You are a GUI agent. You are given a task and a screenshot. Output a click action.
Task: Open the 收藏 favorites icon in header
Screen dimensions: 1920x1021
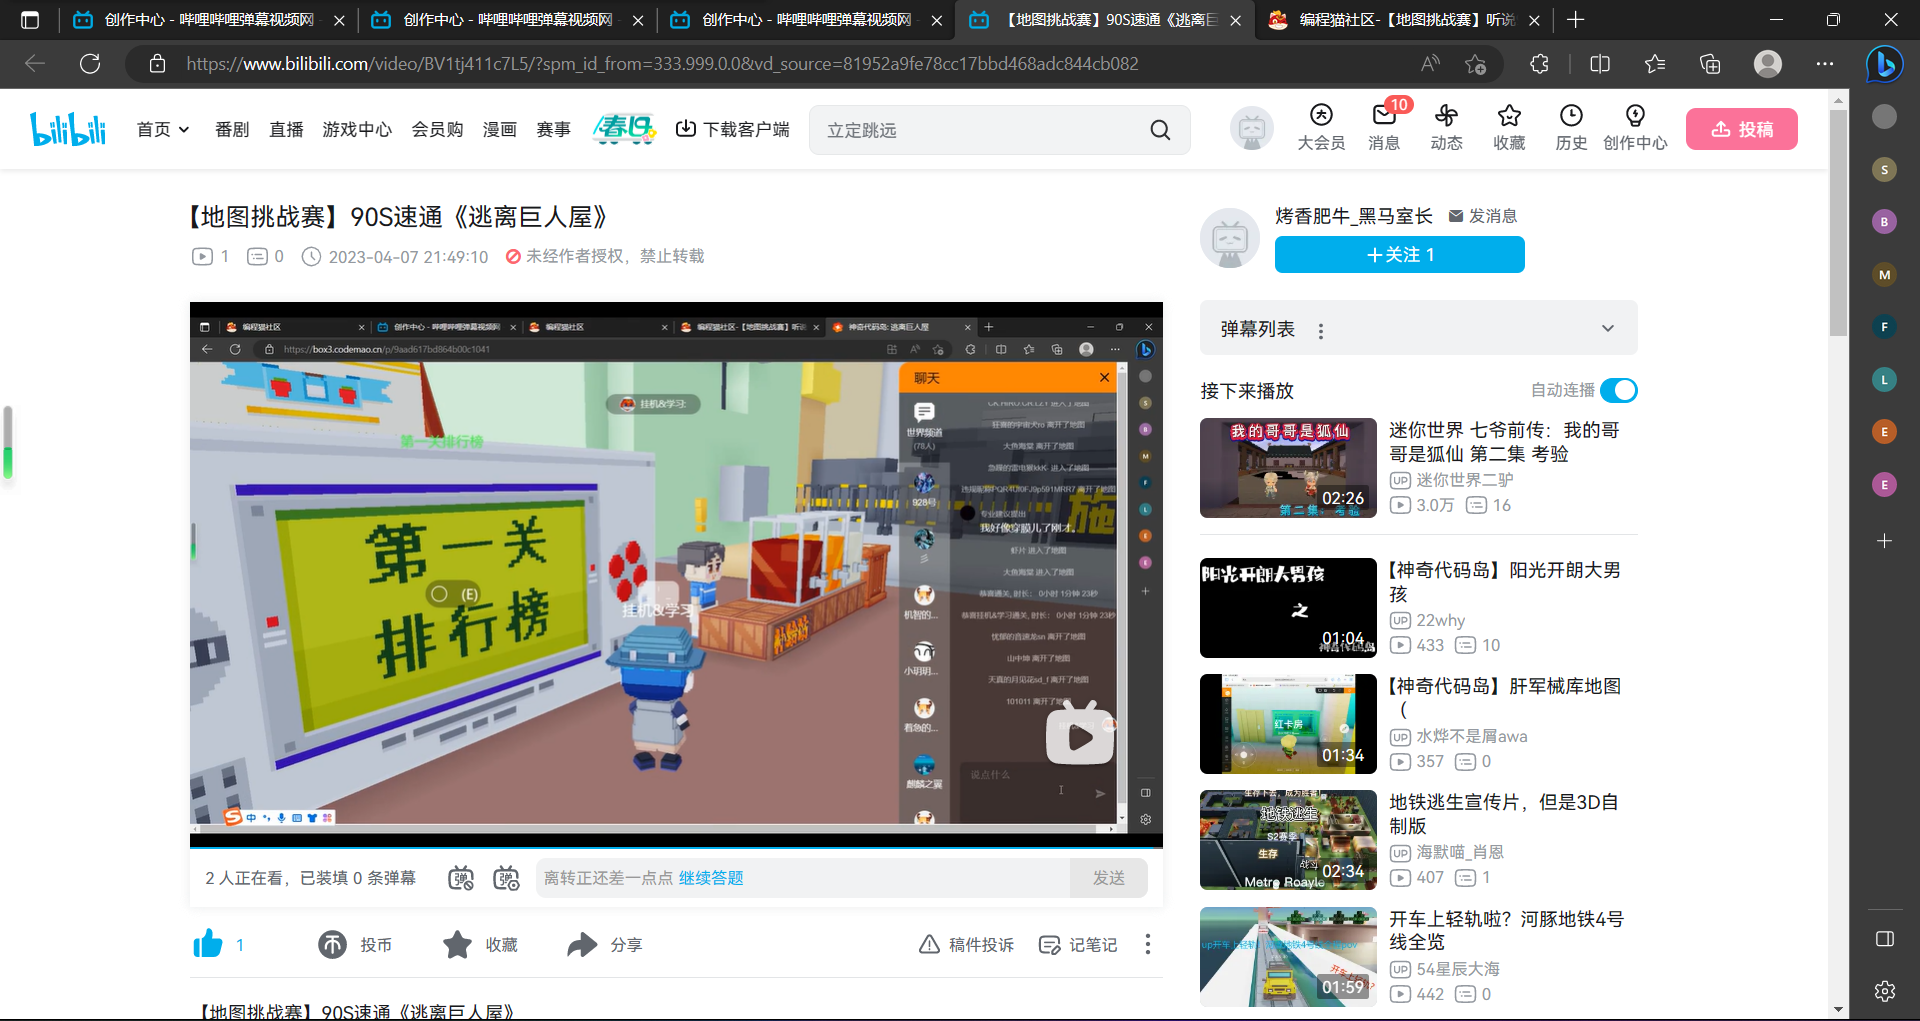tap(1509, 128)
